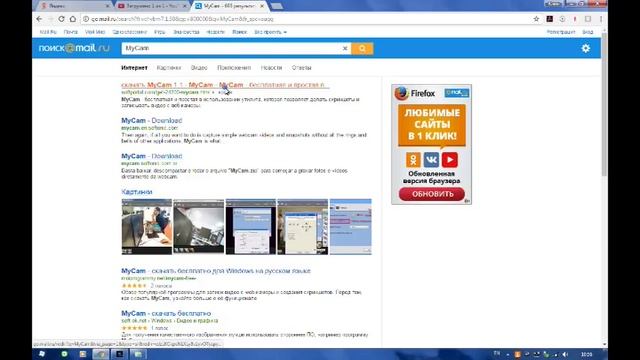Open the Игры link in top bar

pyautogui.click(x=160, y=32)
